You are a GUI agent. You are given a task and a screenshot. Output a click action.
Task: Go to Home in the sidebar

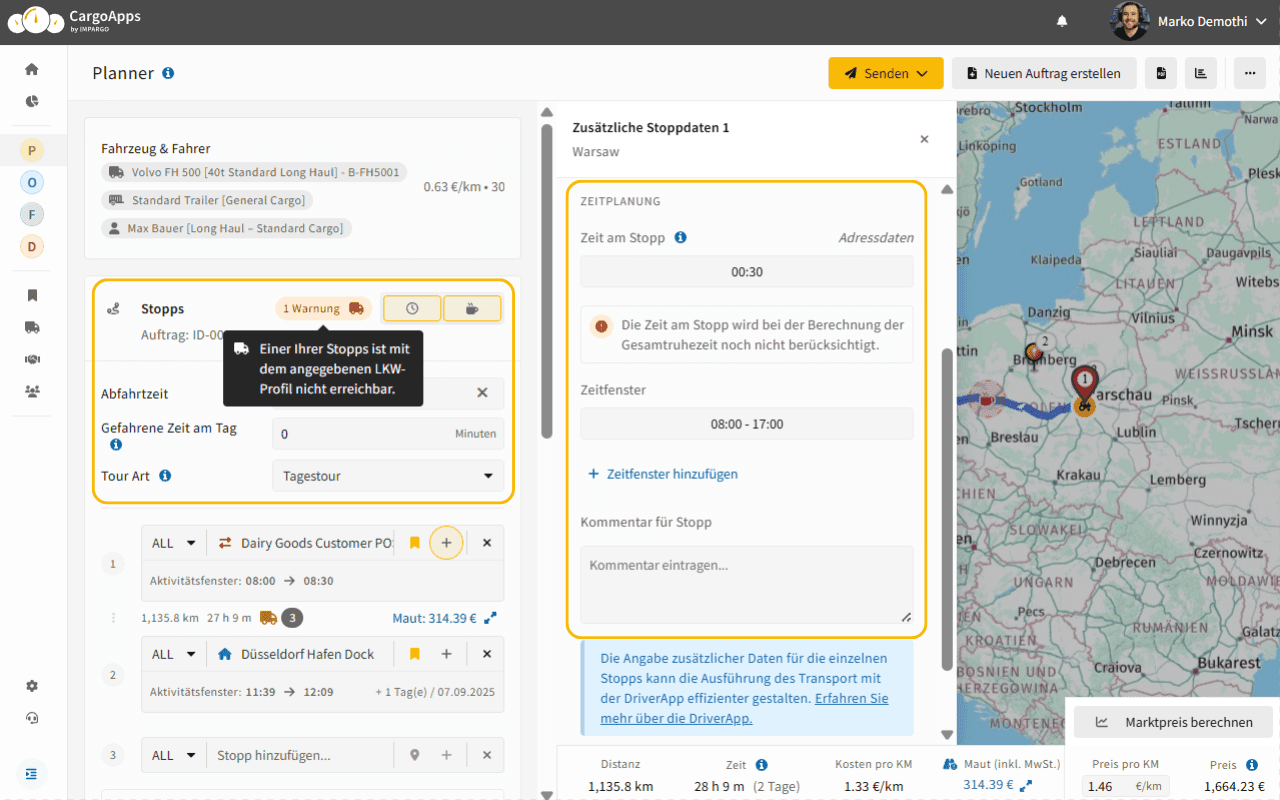coord(32,69)
